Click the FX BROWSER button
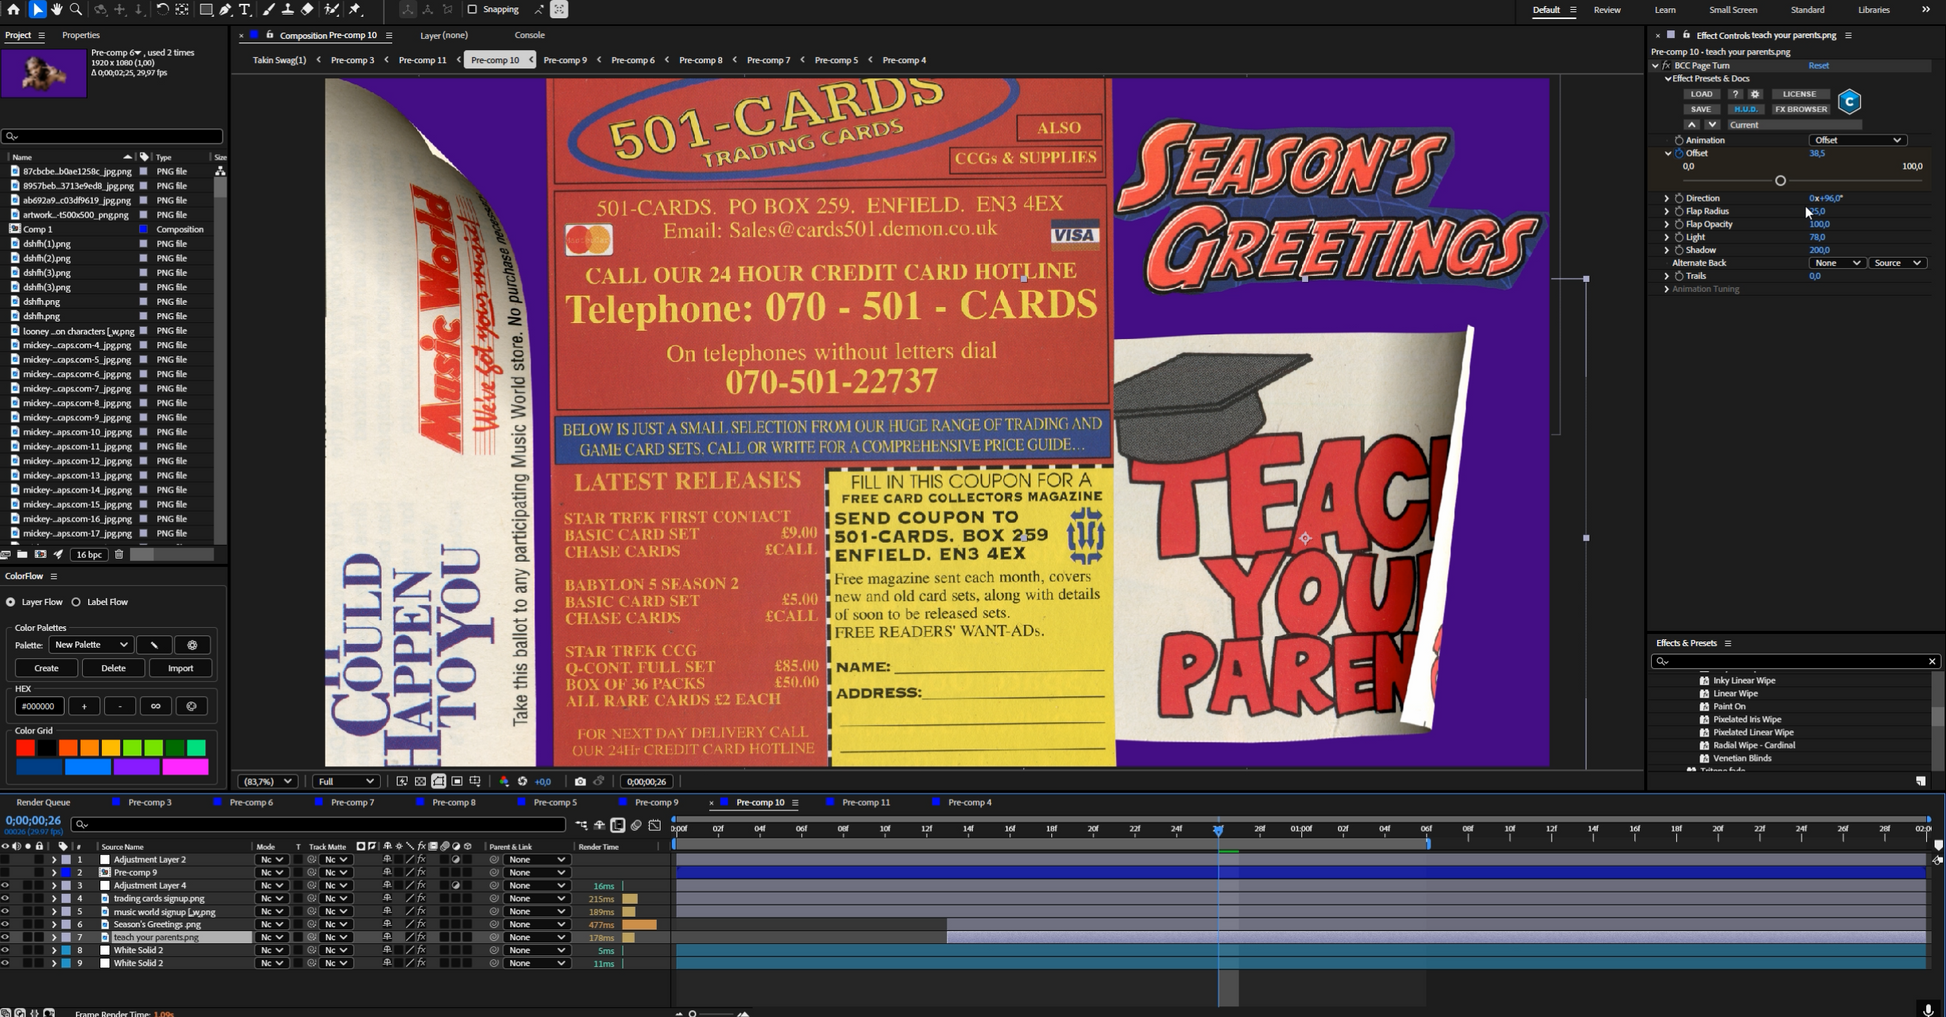The image size is (1946, 1017). click(1801, 109)
